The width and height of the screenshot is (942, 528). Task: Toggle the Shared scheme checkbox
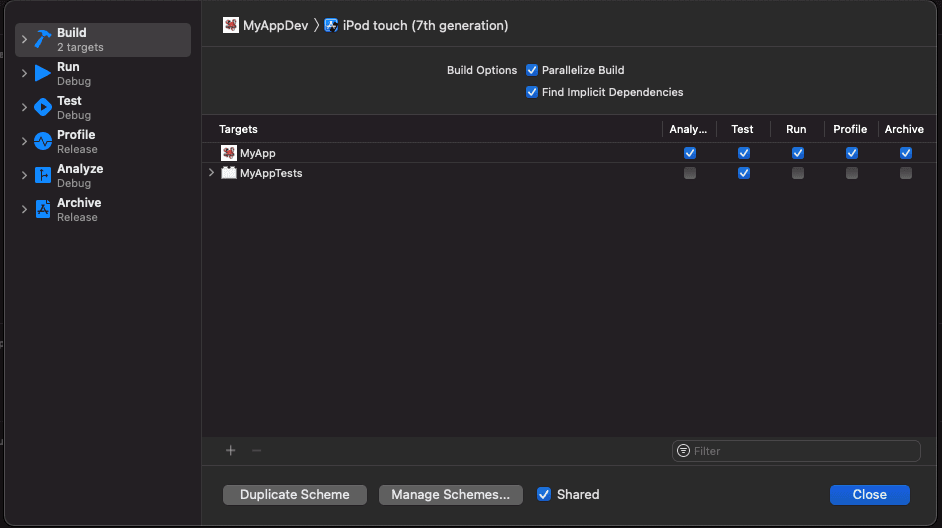544,494
